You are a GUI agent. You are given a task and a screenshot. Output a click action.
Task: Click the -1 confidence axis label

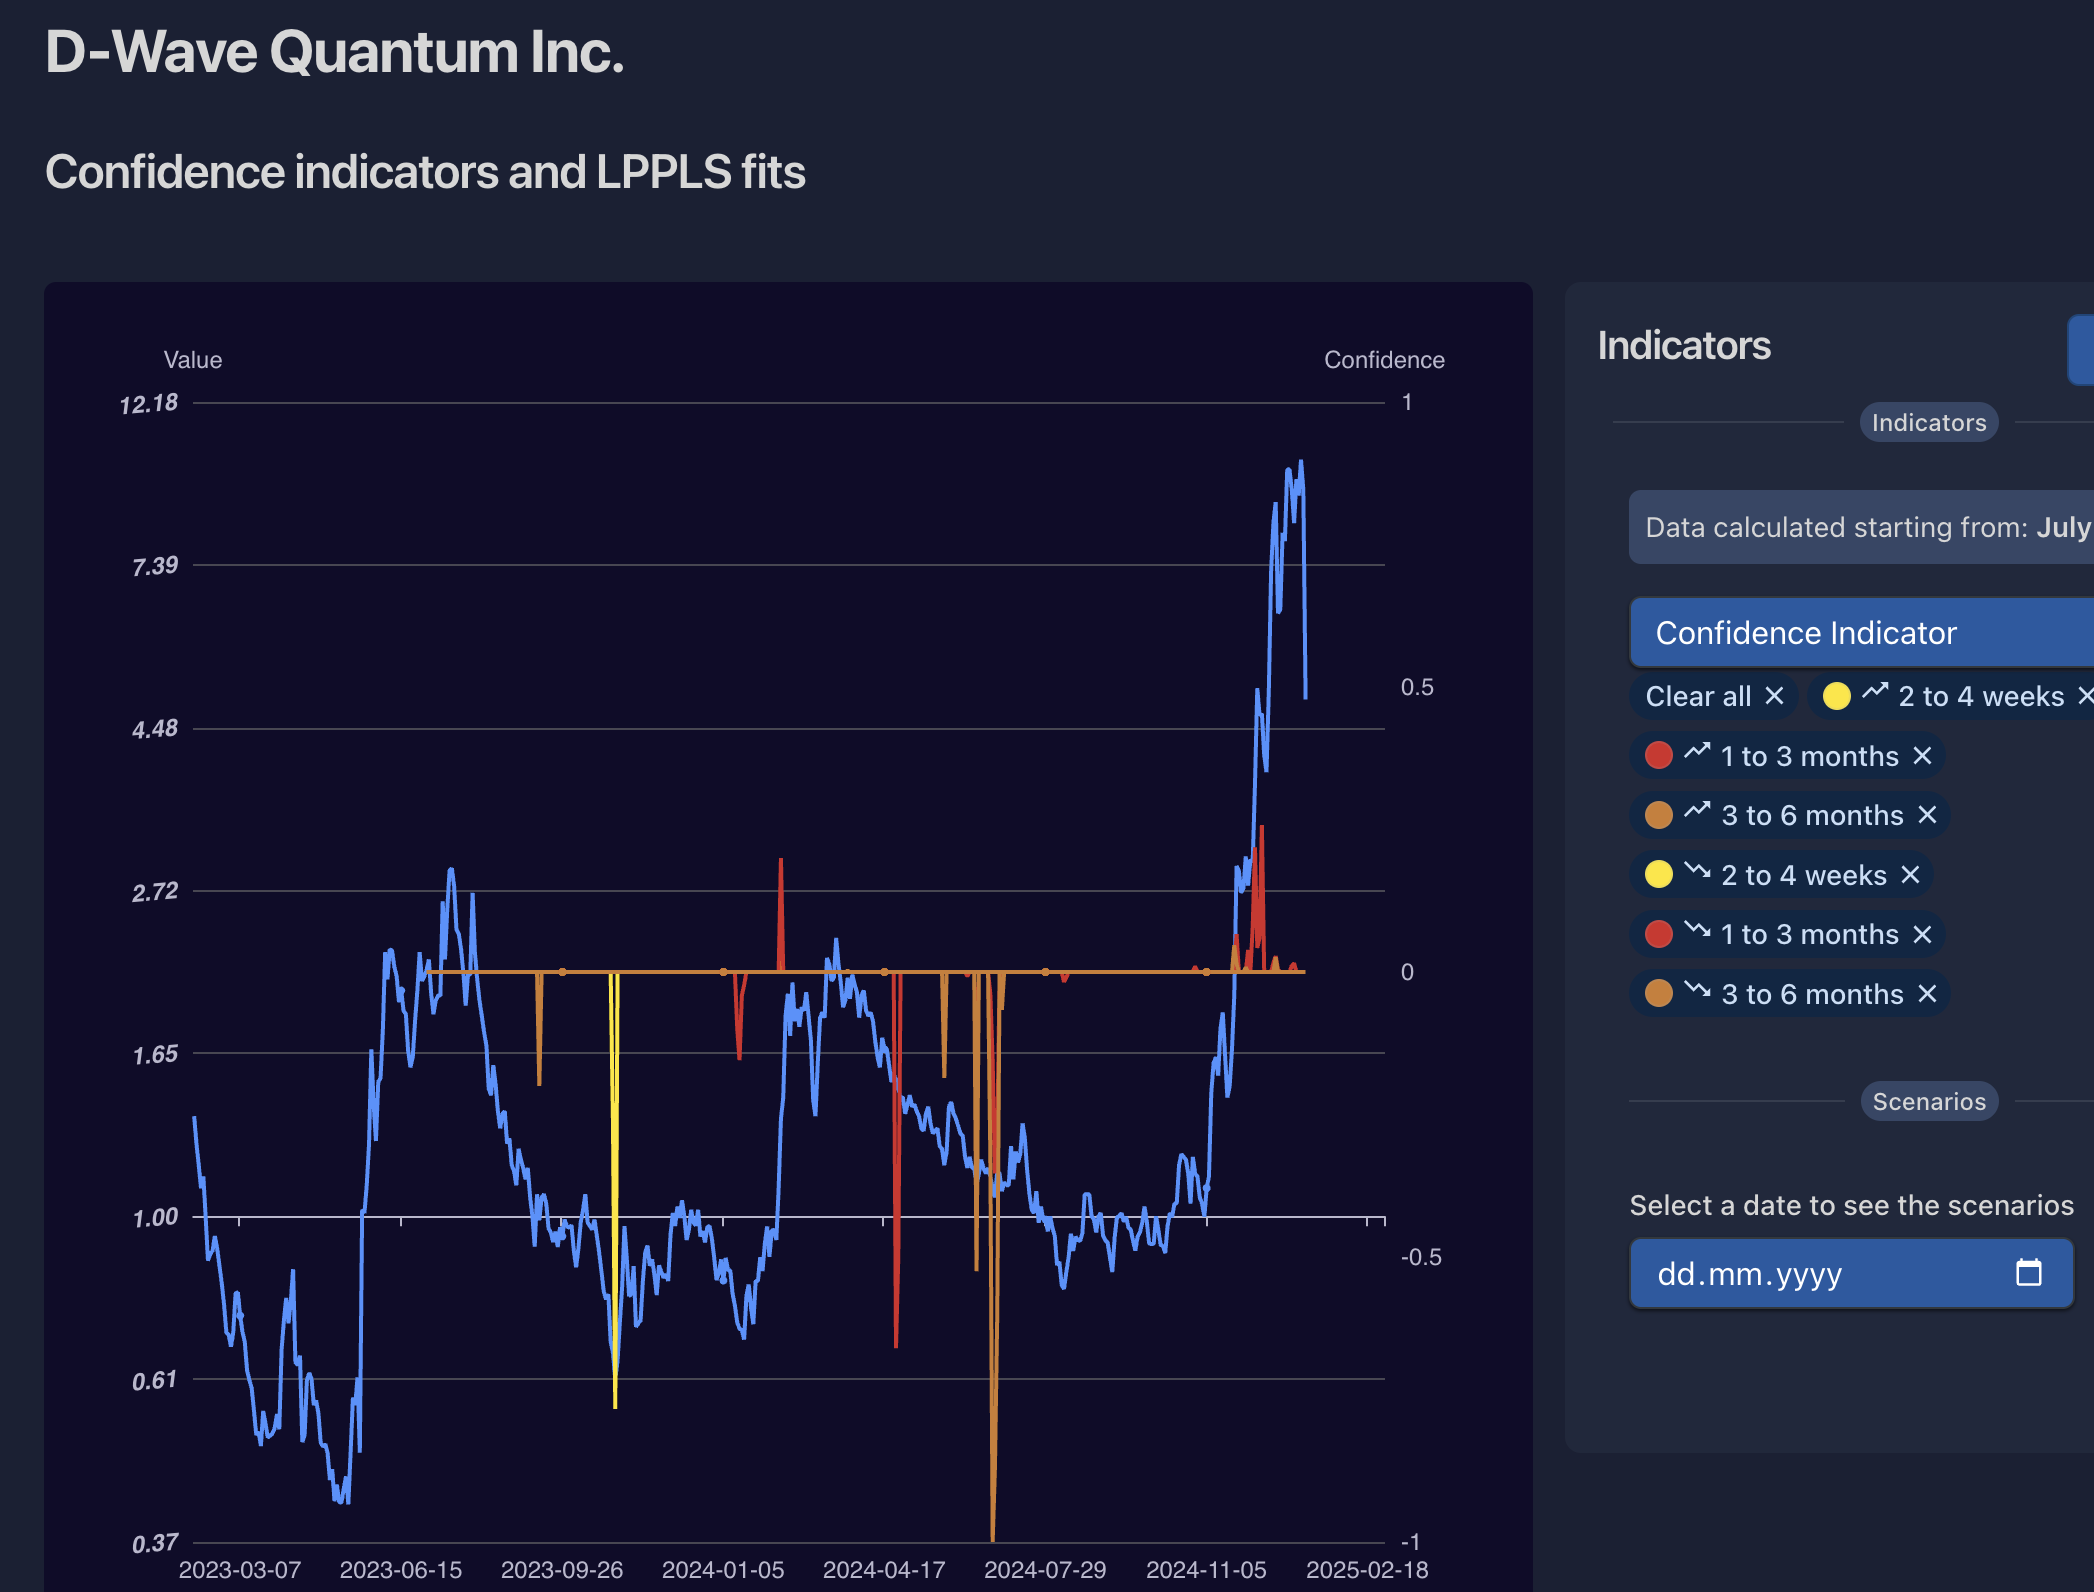[1410, 1542]
